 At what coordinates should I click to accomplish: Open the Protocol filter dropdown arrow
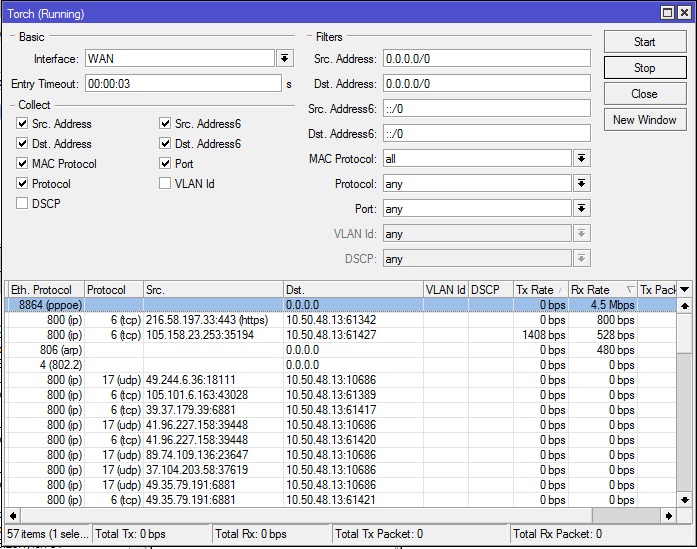coord(581,184)
